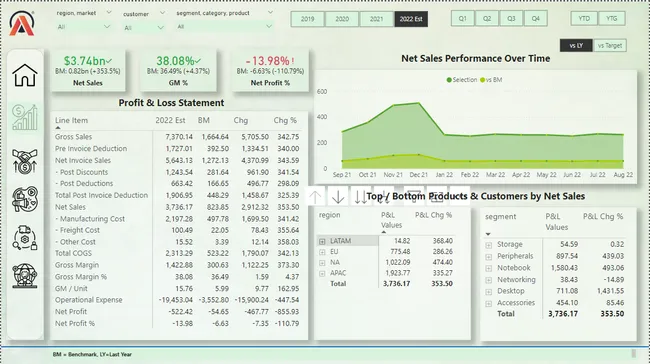The width and height of the screenshot is (650, 364).
Task: Select fiscal year 2019
Action: point(307,19)
